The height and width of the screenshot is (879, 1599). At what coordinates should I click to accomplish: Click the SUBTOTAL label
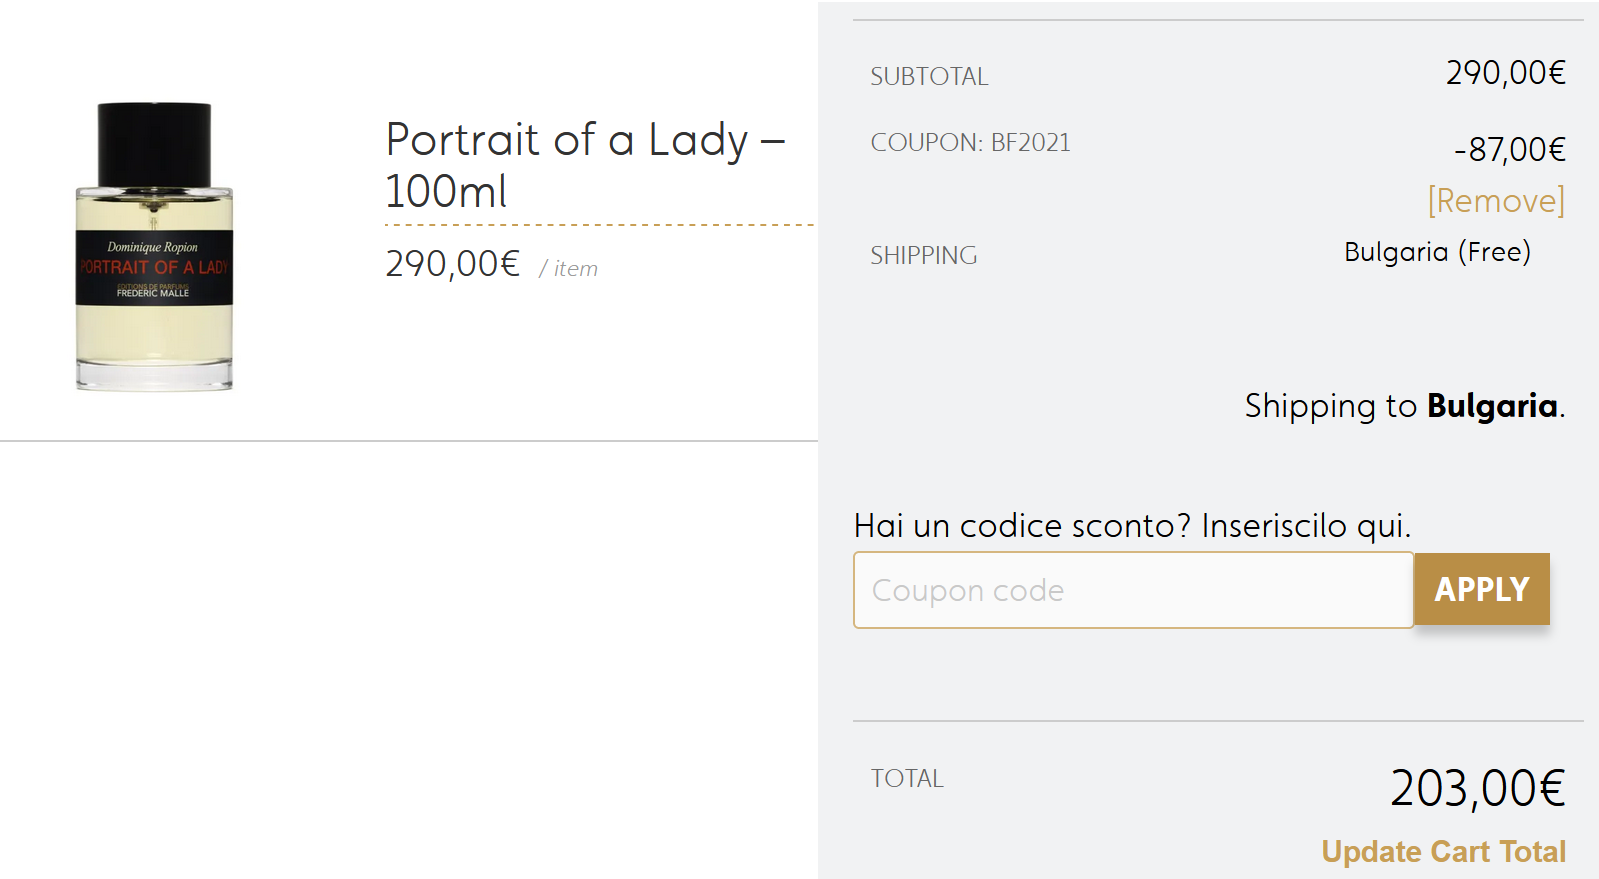coord(929,77)
